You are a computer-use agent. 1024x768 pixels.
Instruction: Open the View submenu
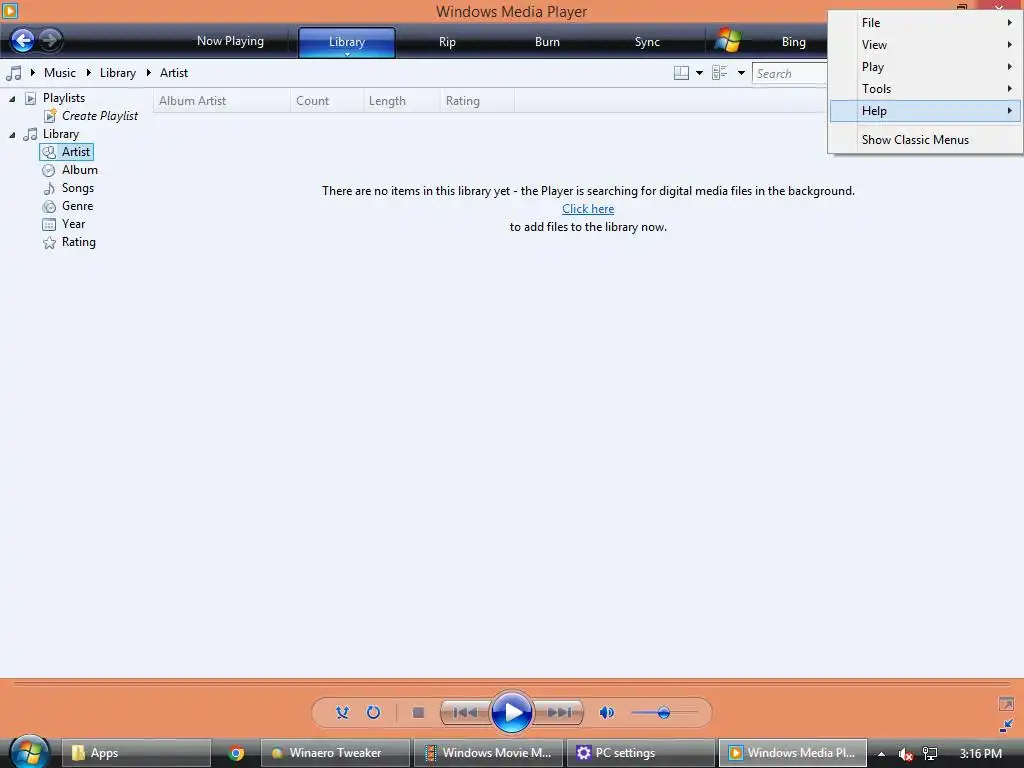(925, 45)
